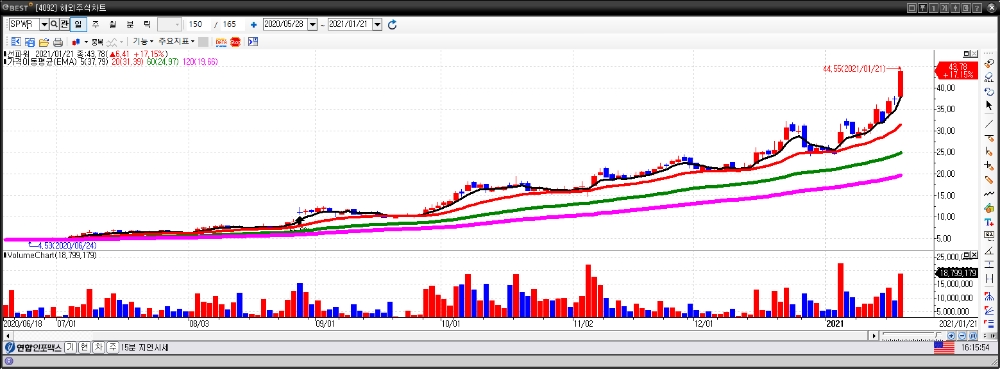Click the 주 button in status bar
The width and height of the screenshot is (1000, 369).
coord(112,348)
